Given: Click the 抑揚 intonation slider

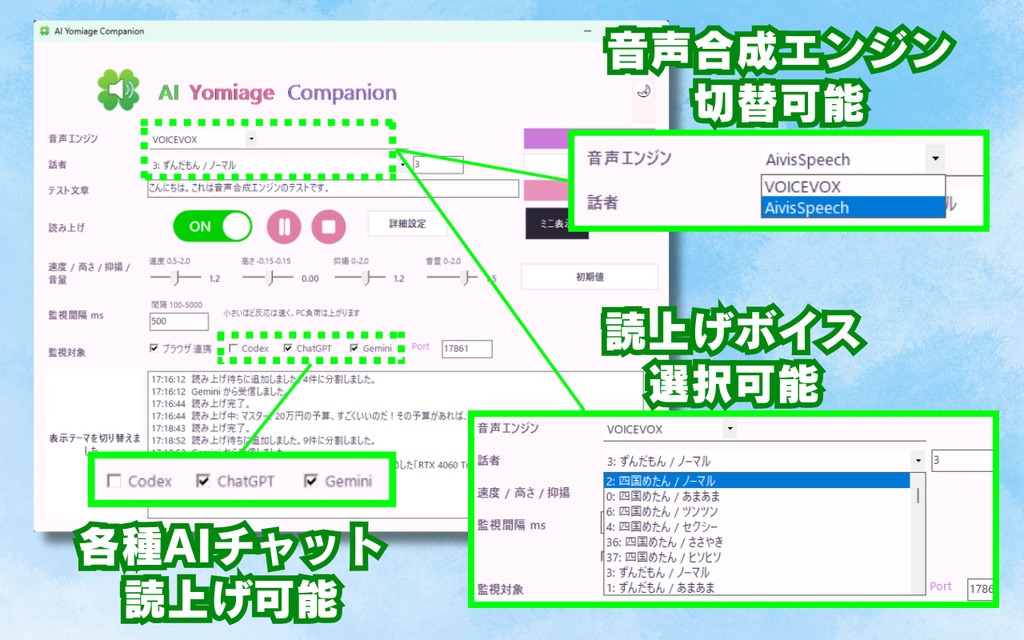Looking at the screenshot, I should [360, 278].
